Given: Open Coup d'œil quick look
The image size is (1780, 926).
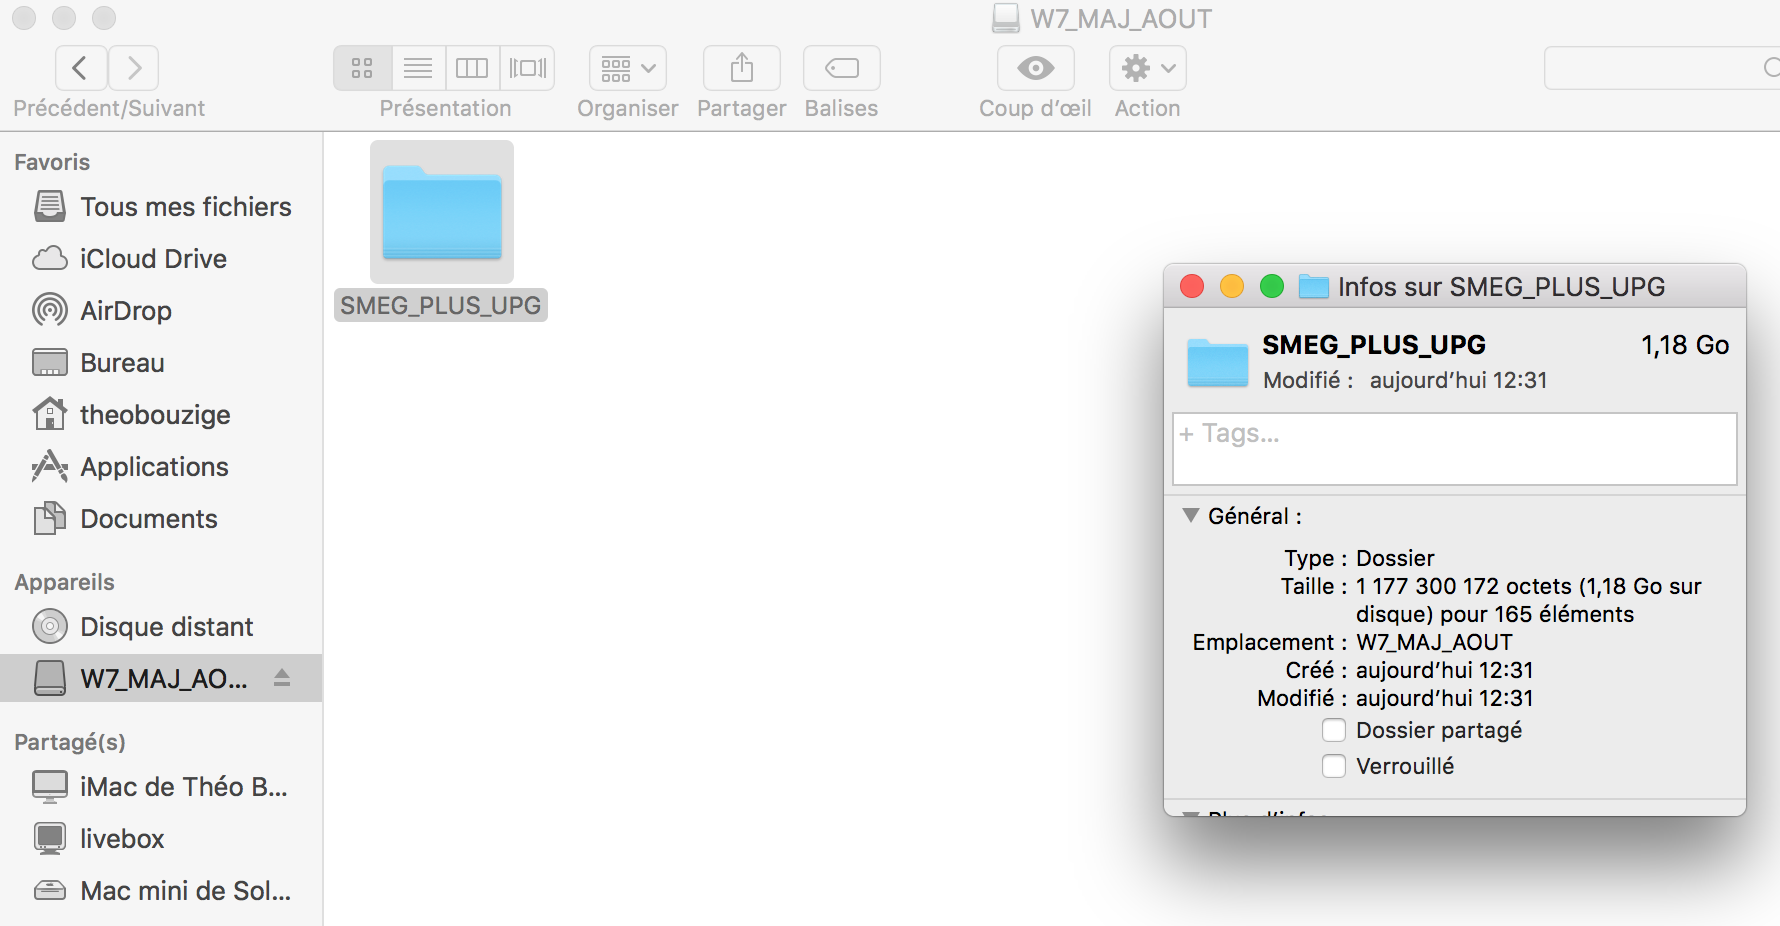Looking at the screenshot, I should pyautogui.click(x=1035, y=68).
